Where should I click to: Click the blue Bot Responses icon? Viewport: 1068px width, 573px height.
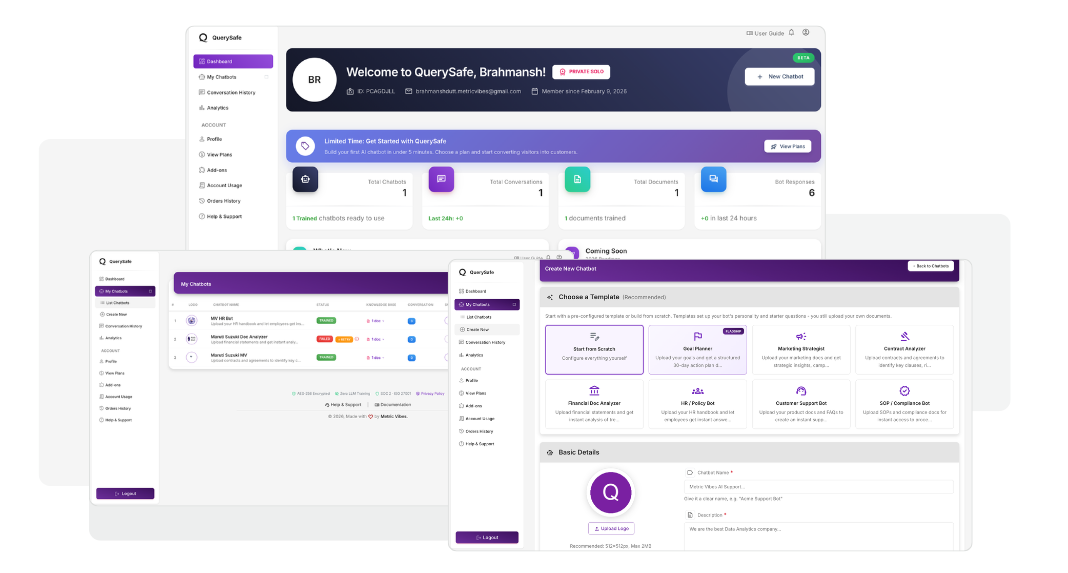point(714,179)
